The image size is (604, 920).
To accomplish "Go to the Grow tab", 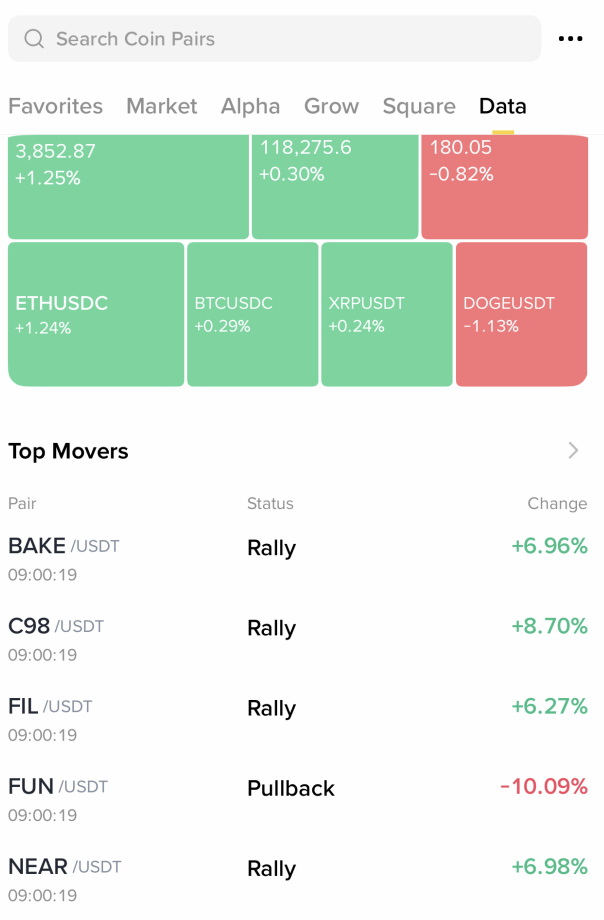I will pos(331,106).
